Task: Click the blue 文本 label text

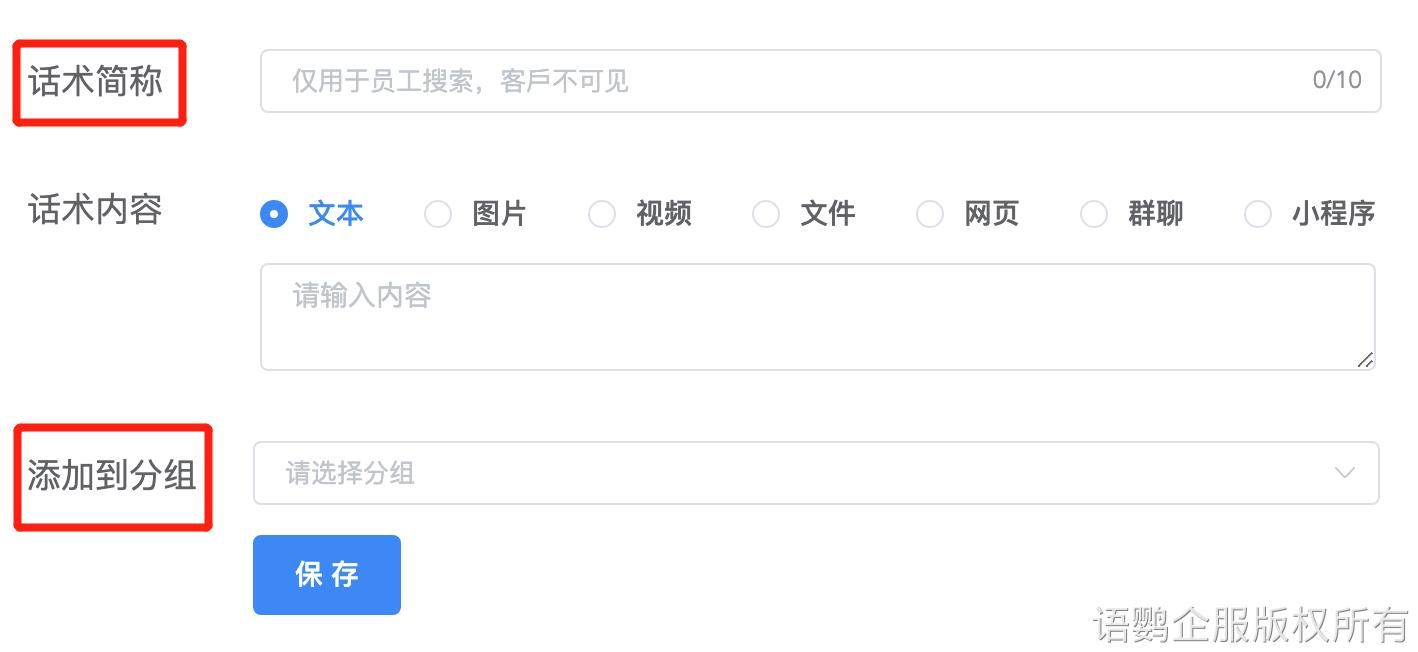Action: point(336,214)
